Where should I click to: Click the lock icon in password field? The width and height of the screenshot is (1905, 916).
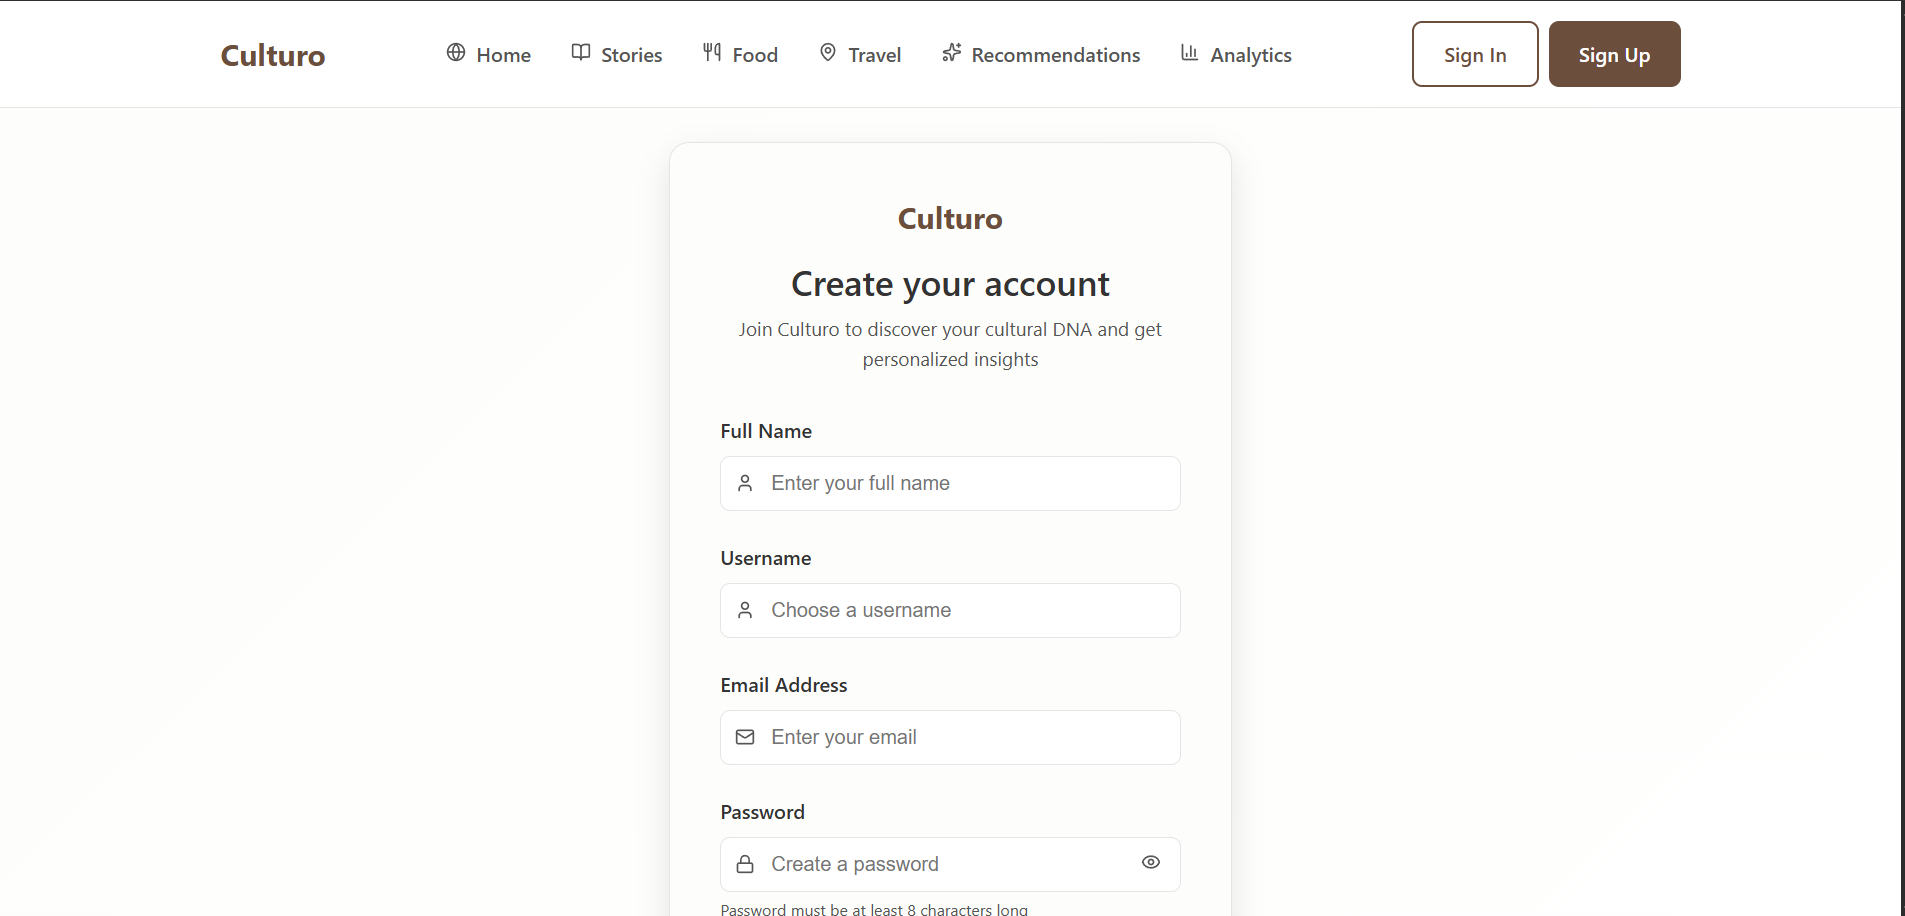745,864
